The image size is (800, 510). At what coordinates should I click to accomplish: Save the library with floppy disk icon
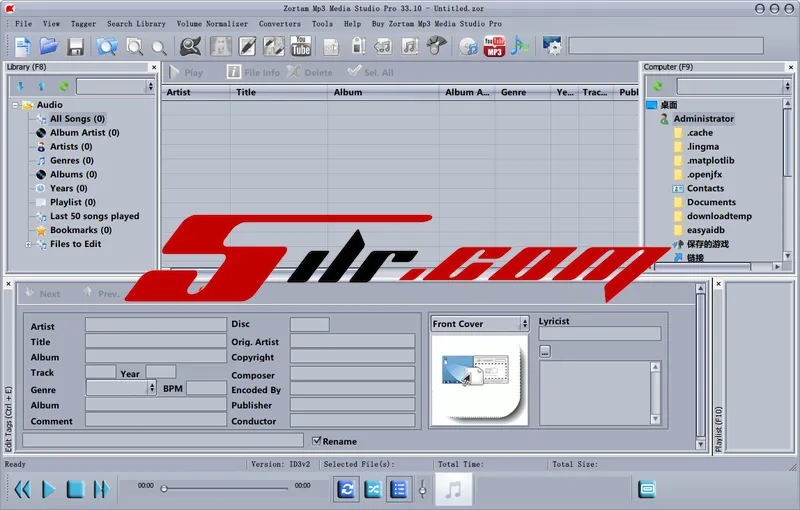point(76,47)
